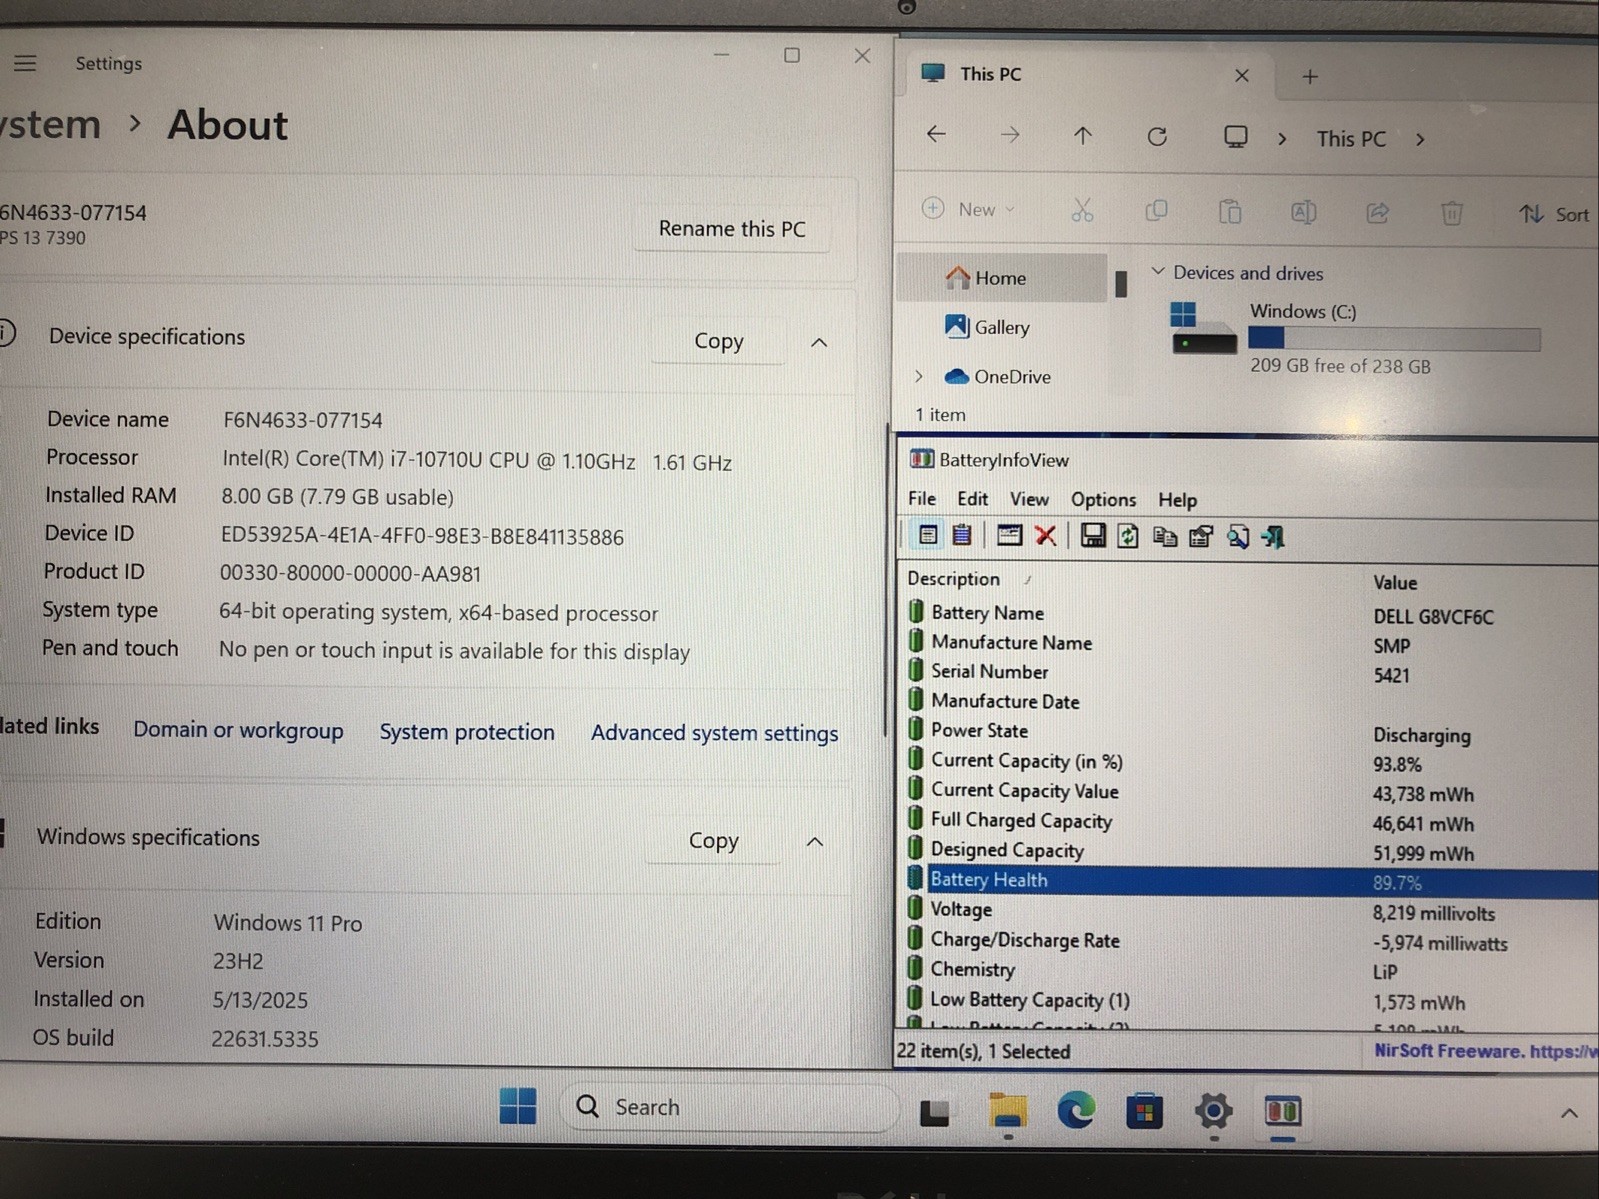Navigate up one folder level
Screen dimensions: 1599x1199
coord(1083,135)
